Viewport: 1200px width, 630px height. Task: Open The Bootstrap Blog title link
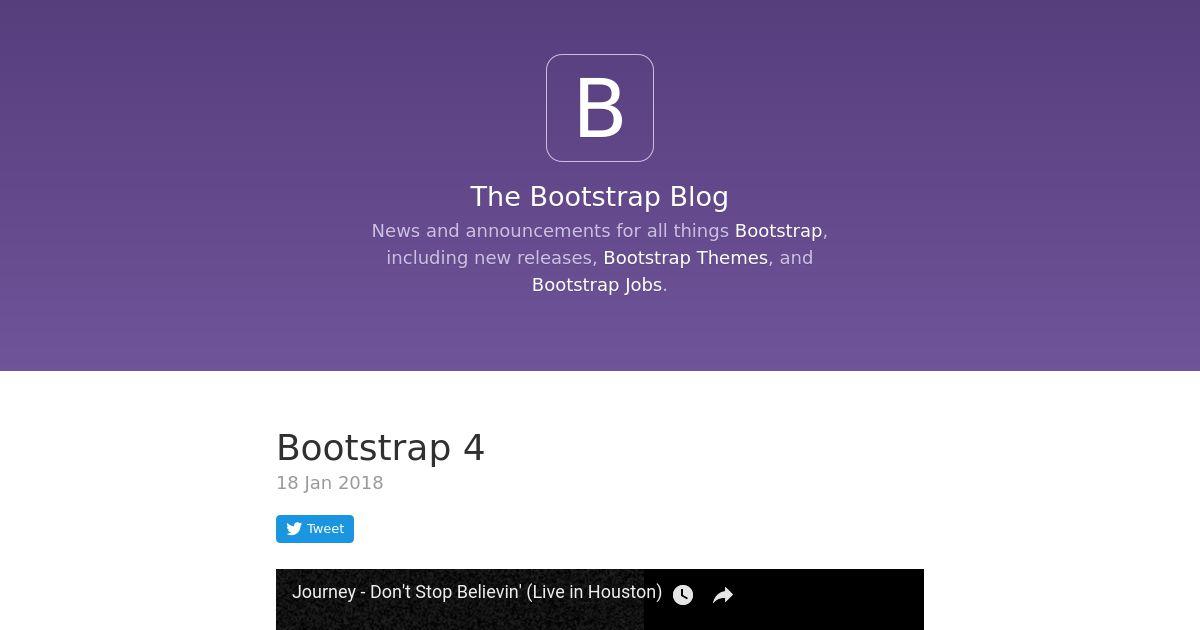point(600,196)
